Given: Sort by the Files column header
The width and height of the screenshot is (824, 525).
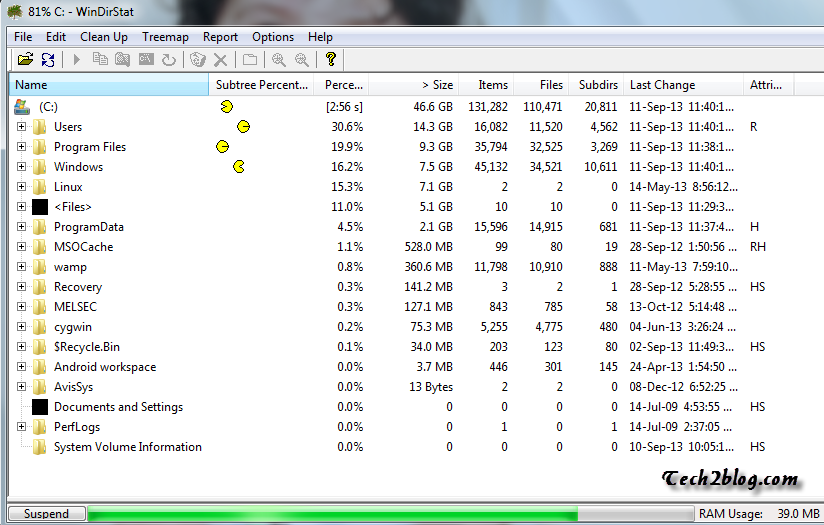Looking at the screenshot, I should 542,85.
